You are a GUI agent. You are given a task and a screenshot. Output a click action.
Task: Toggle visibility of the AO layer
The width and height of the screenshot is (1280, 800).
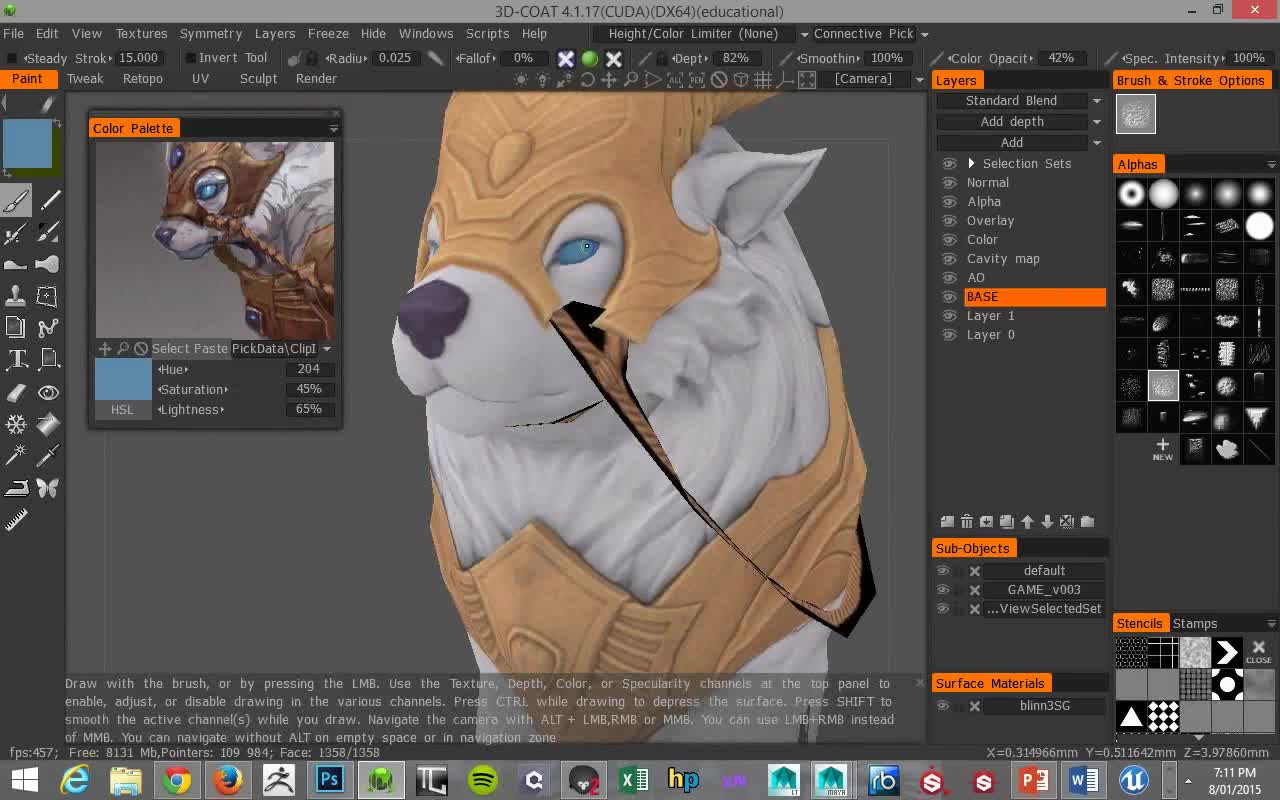pos(949,278)
